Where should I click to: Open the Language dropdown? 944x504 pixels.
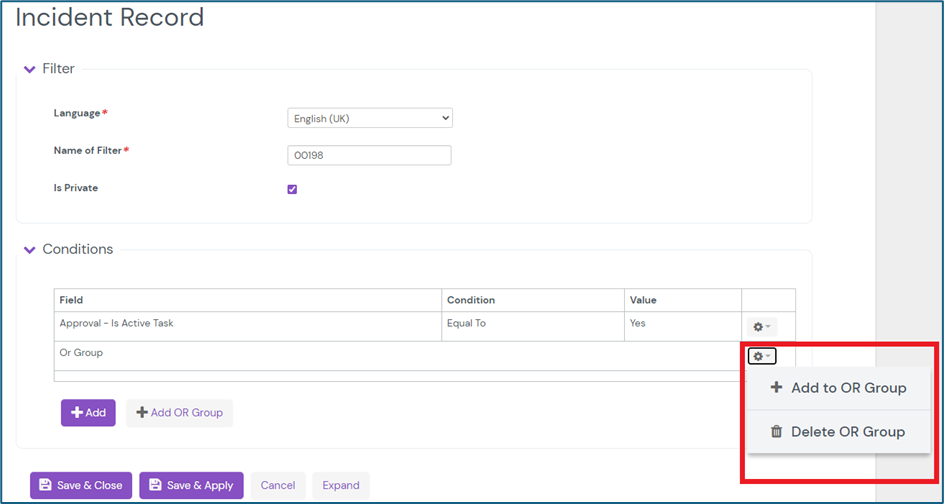coord(369,118)
